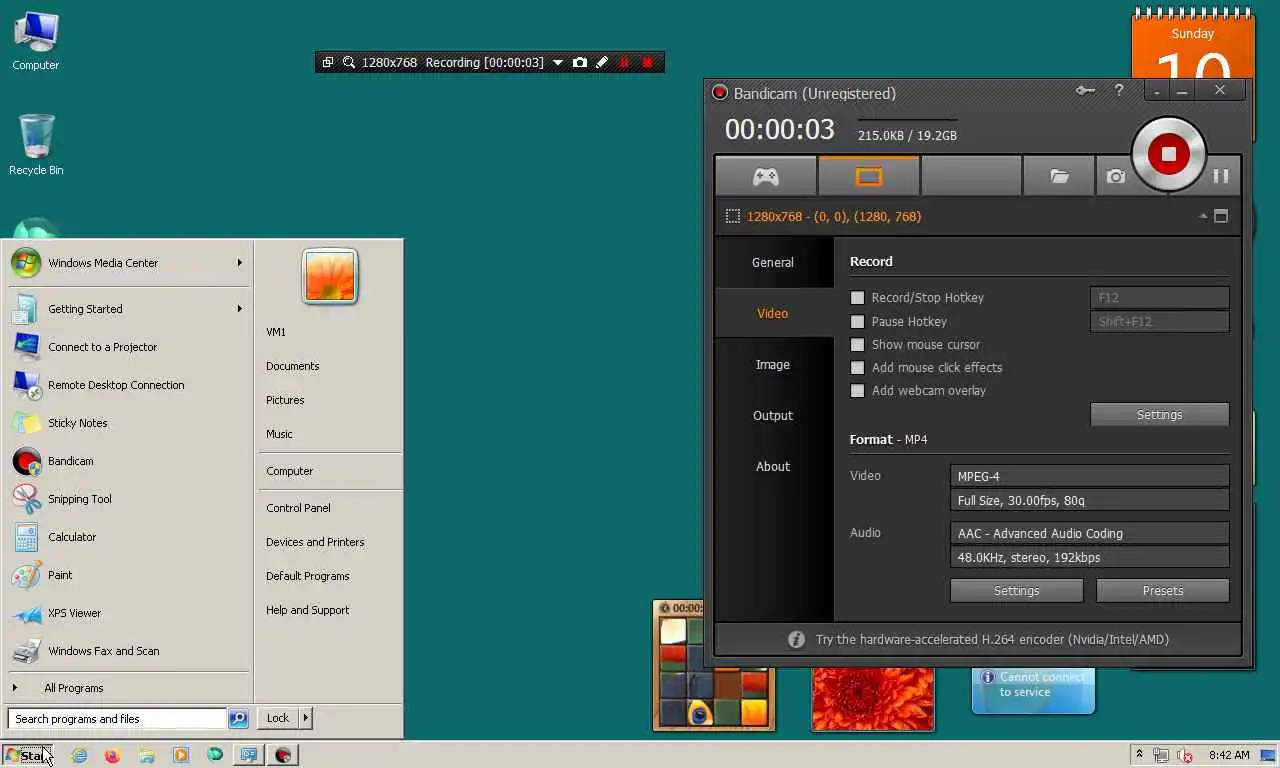Enable Record/Stop Hotkey checkbox
The height and width of the screenshot is (768, 1280).
pos(857,298)
